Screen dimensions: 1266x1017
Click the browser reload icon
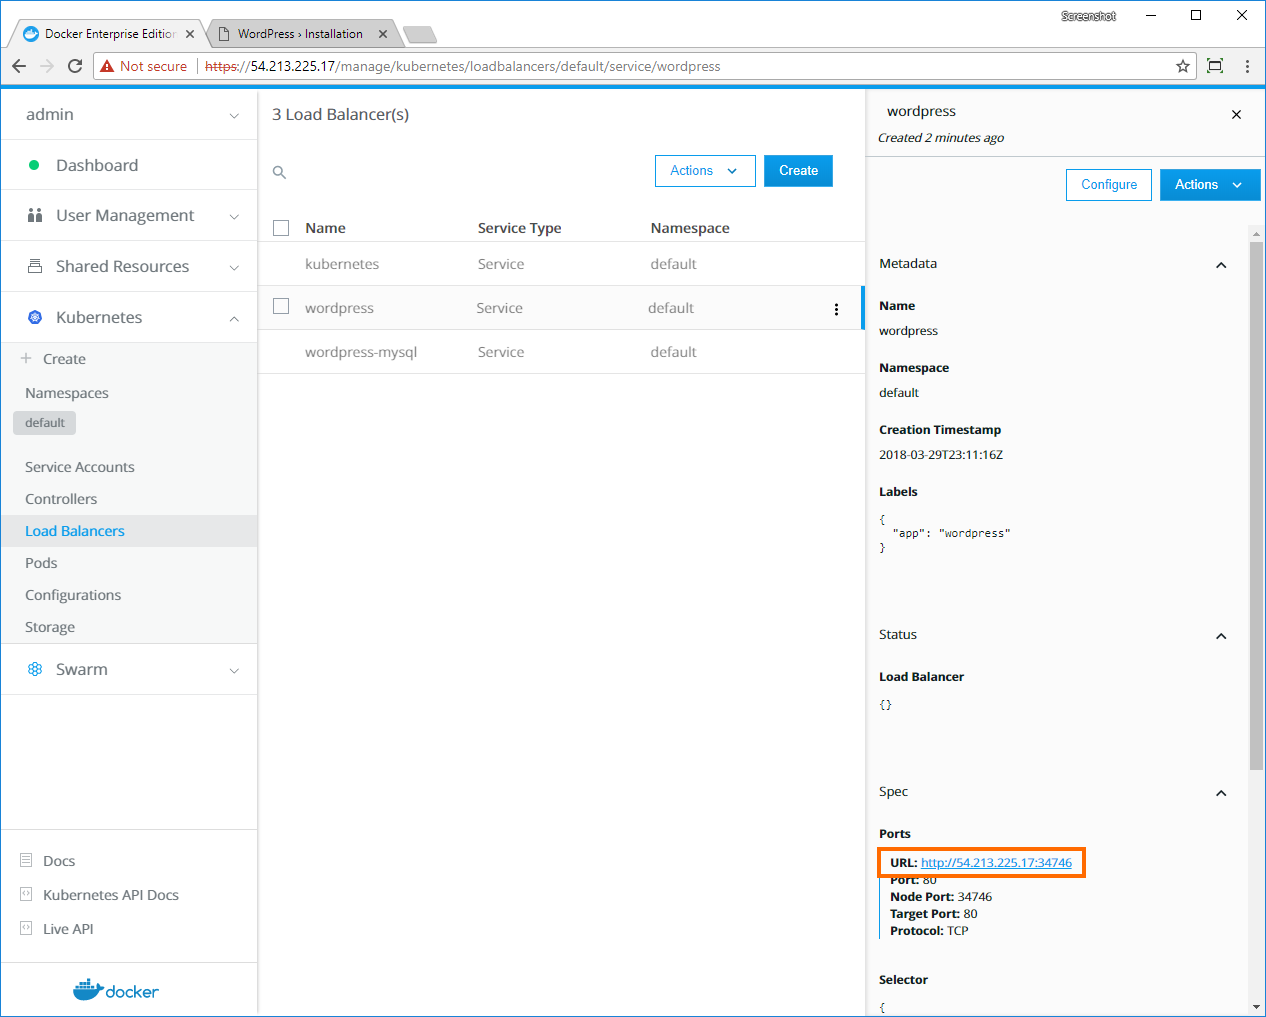(x=75, y=66)
